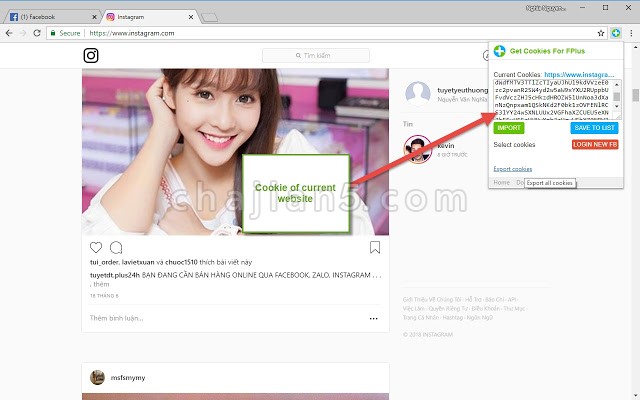Open the Export cookies link
This screenshot has height=400, width=640.
pyautogui.click(x=513, y=169)
